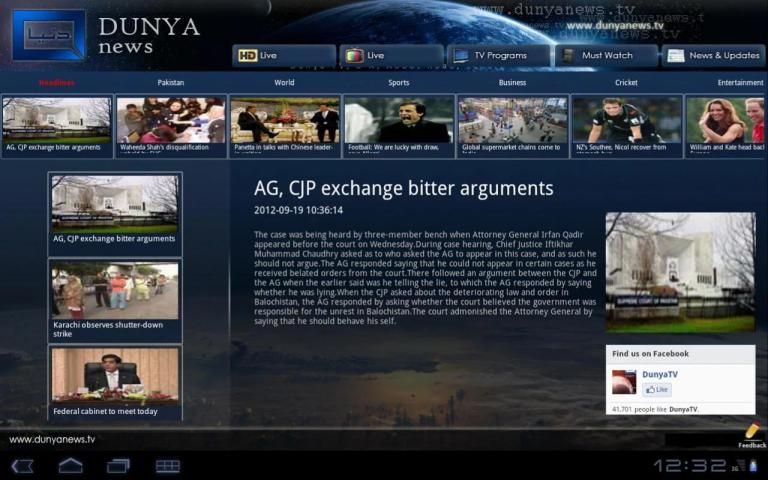Click the Dunya News logo icon
Image resolution: width=768 pixels, height=480 pixels.
coord(48,35)
